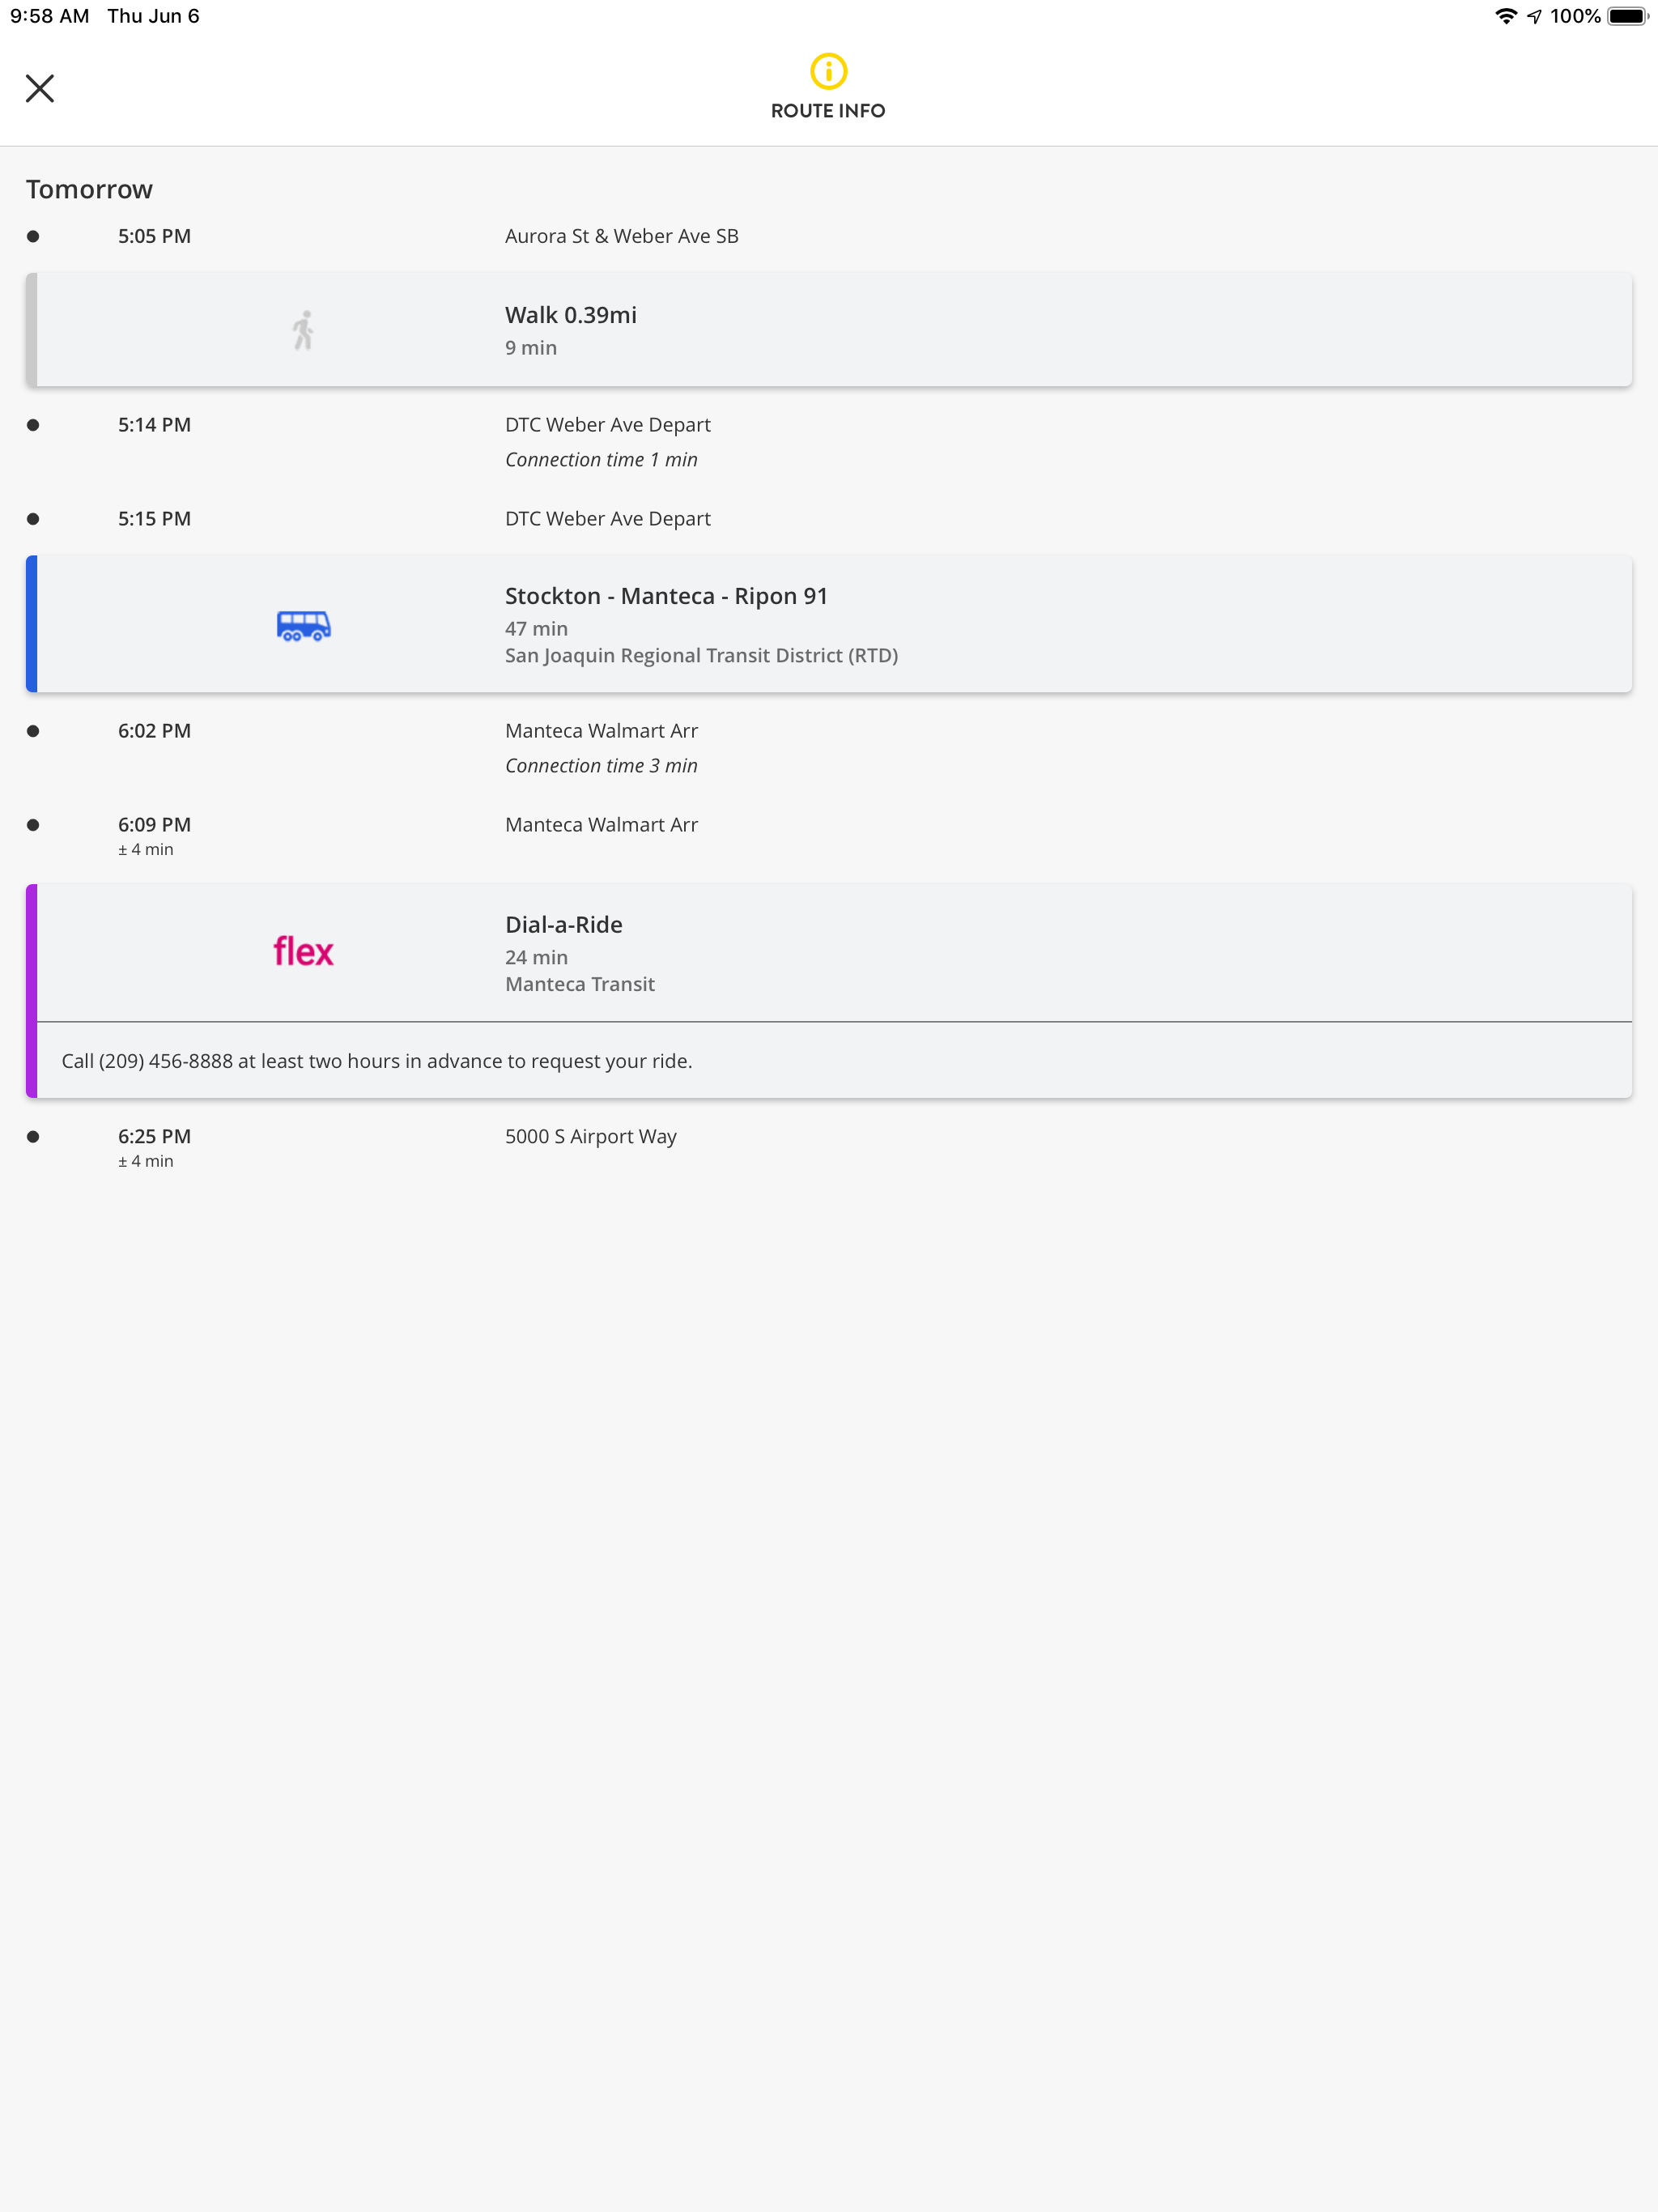This screenshot has width=1658, height=2212.
Task: Select the Tomorrow header
Action: (x=90, y=189)
